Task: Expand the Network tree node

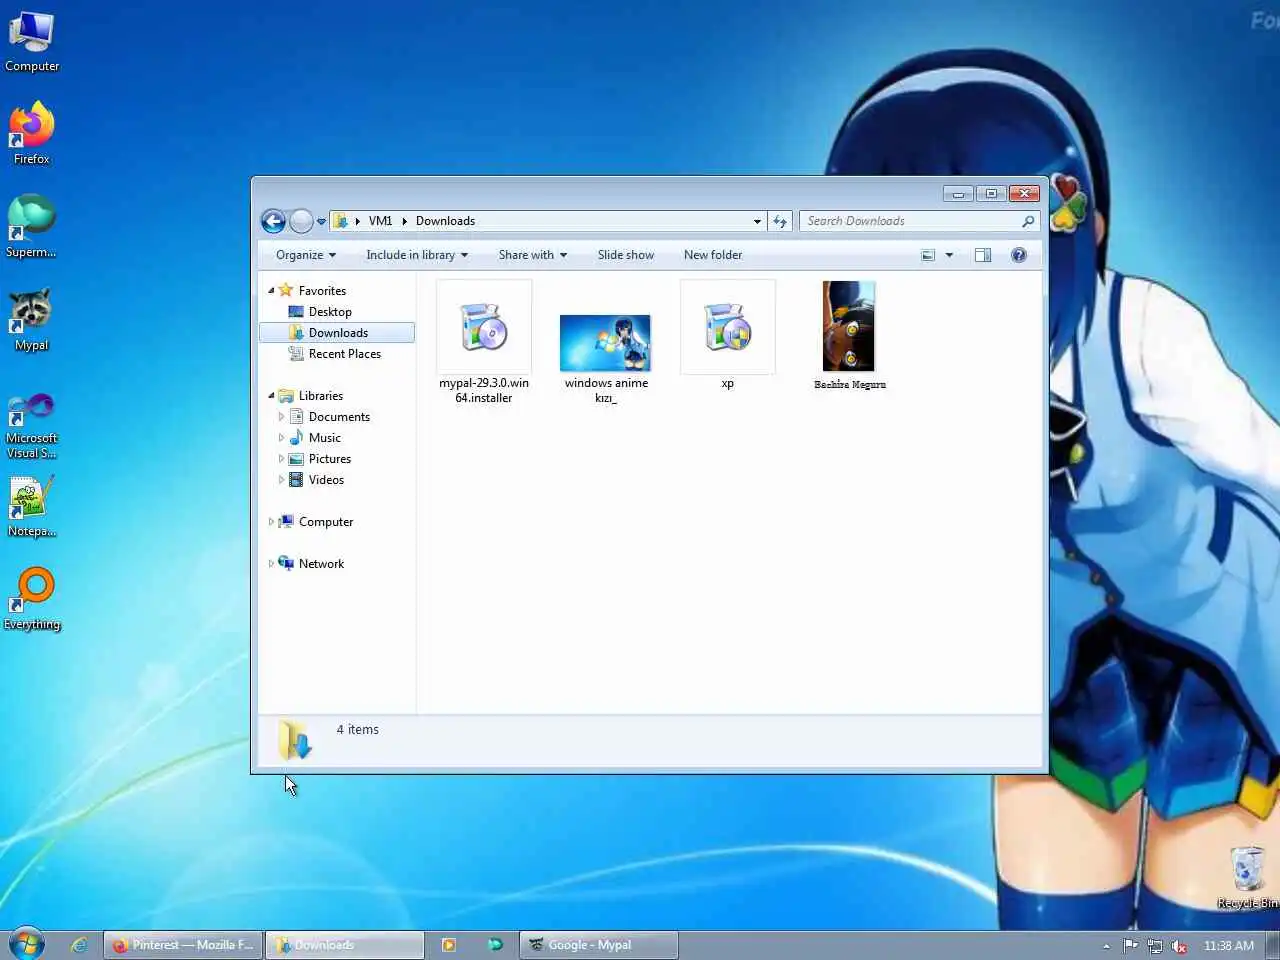Action: [271, 564]
